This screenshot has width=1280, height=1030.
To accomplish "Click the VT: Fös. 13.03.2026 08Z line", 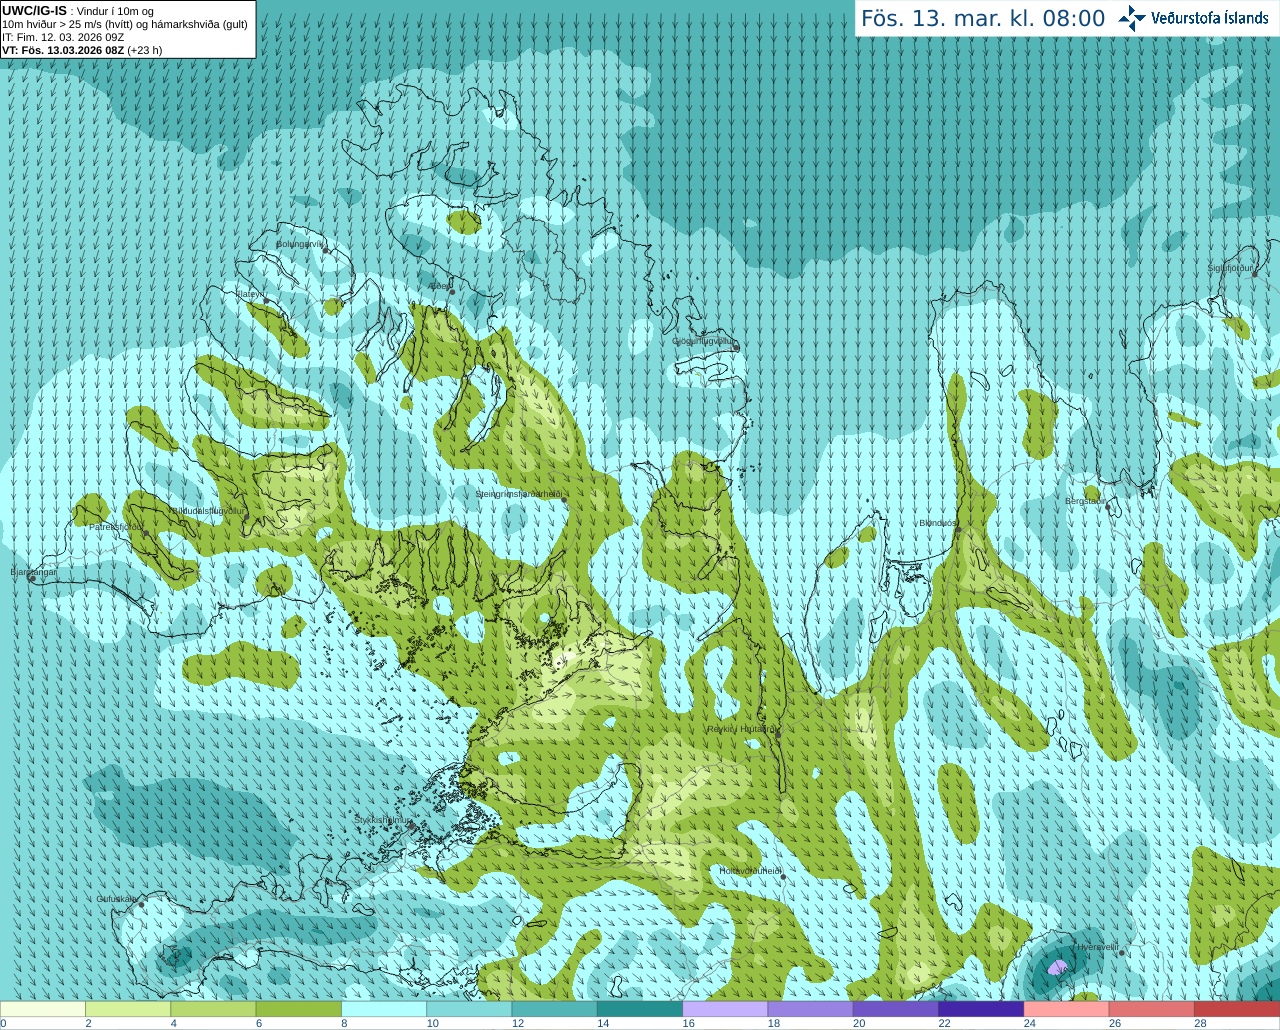I will point(82,50).
